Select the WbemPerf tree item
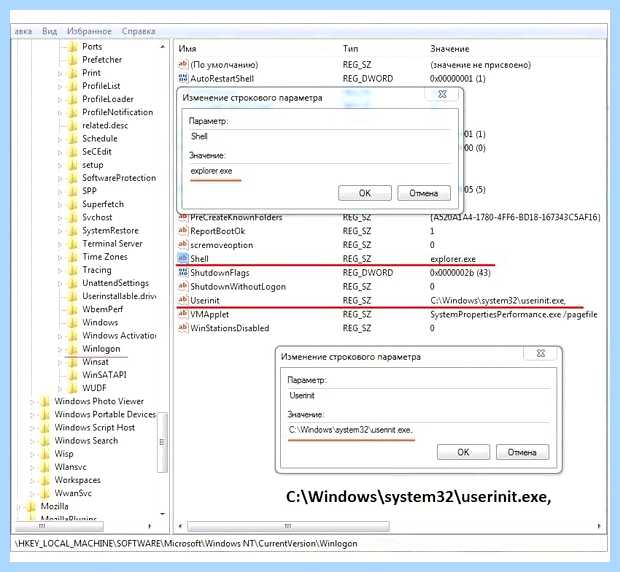This screenshot has width=620, height=572. click(102, 309)
